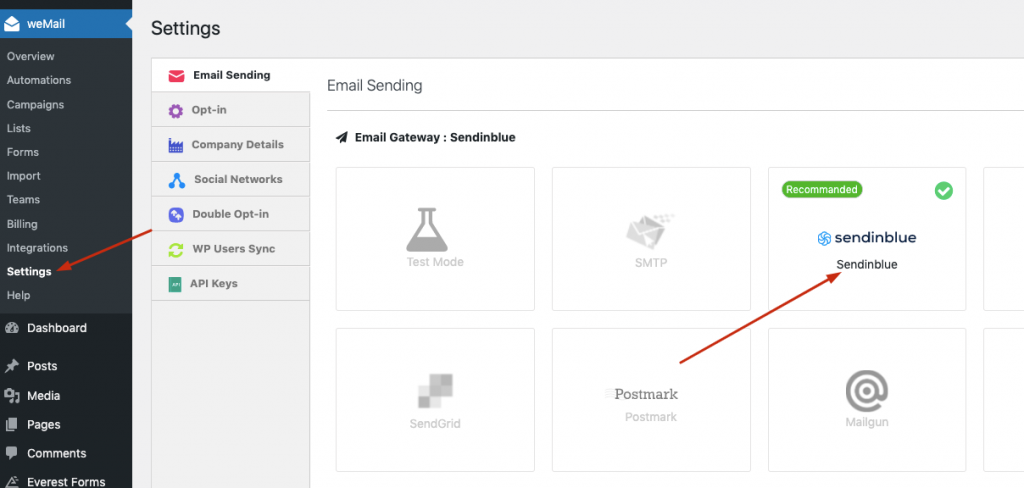
Task: Click the Sendinblue label under the logo
Action: [x=867, y=265]
